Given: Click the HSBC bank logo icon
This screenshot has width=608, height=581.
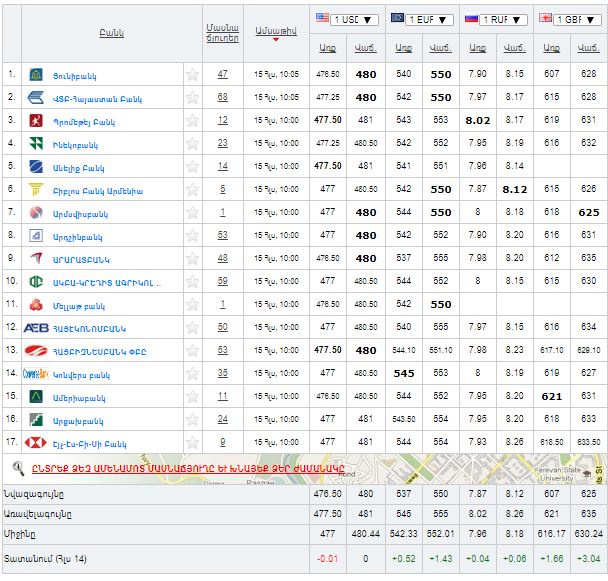Looking at the screenshot, I should point(35,443).
